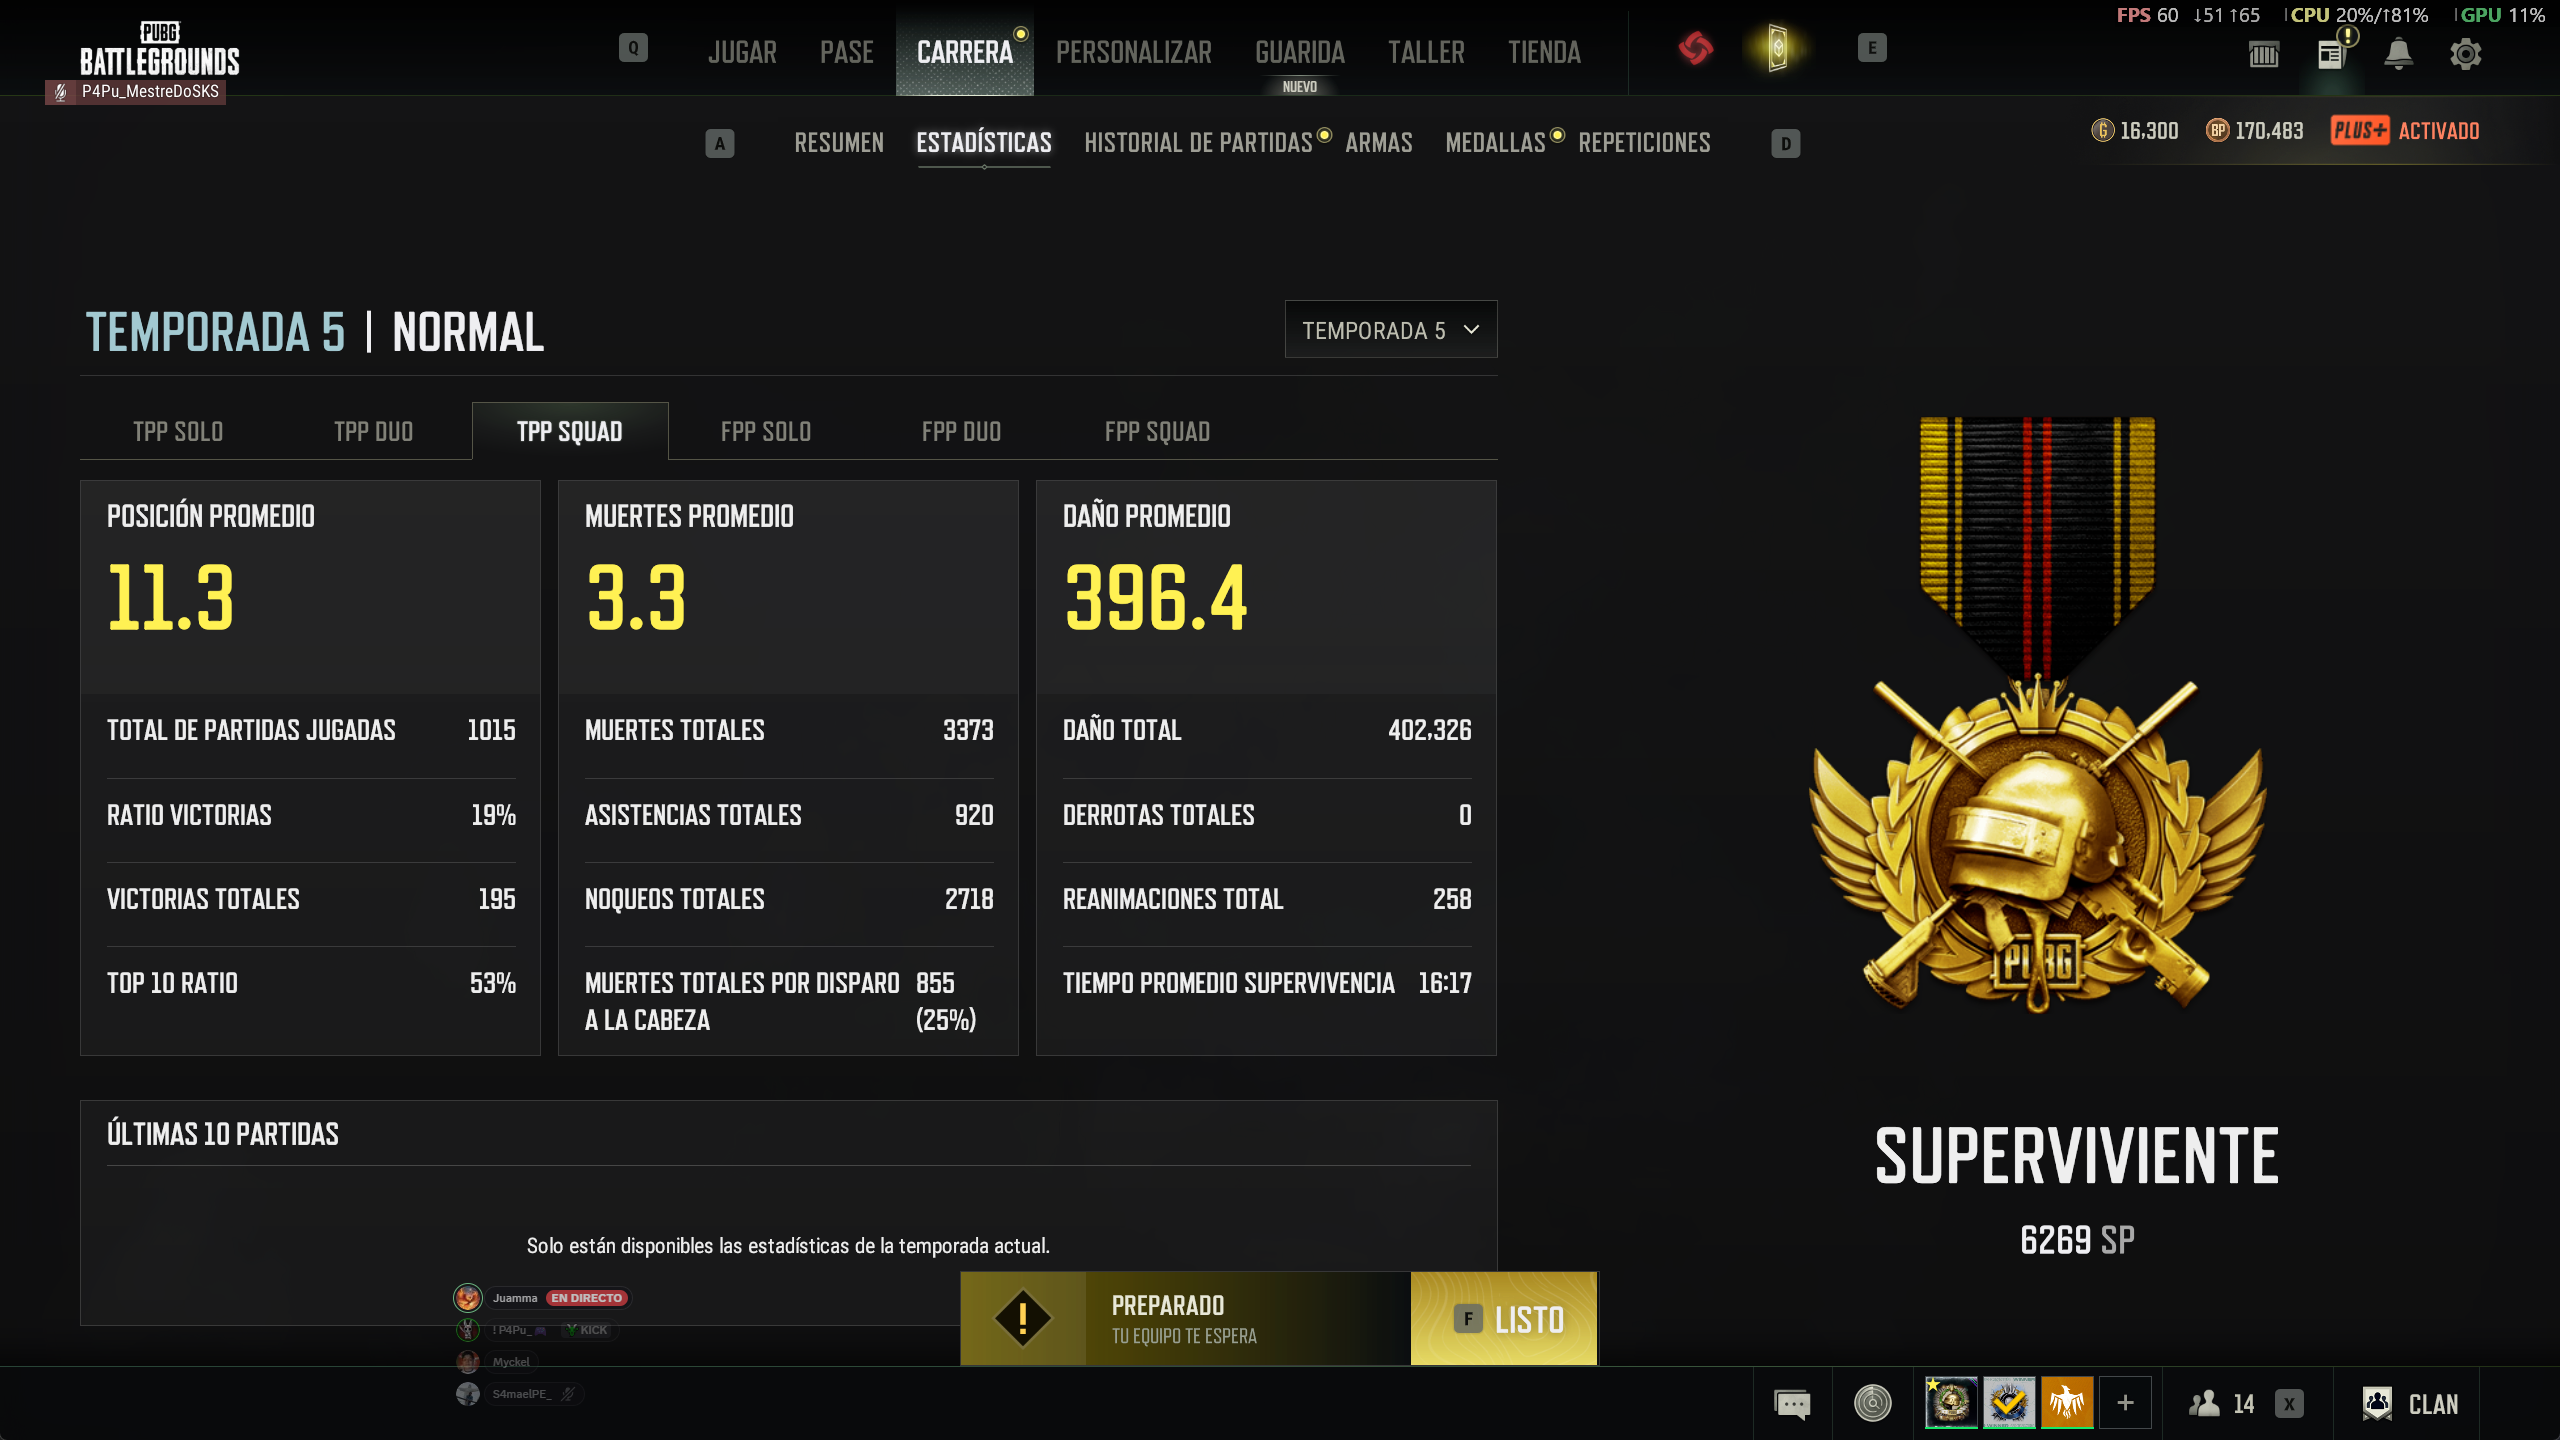Select the TPP SQUAD mode tab
Image resolution: width=2560 pixels, height=1440 pixels.
coord(570,432)
